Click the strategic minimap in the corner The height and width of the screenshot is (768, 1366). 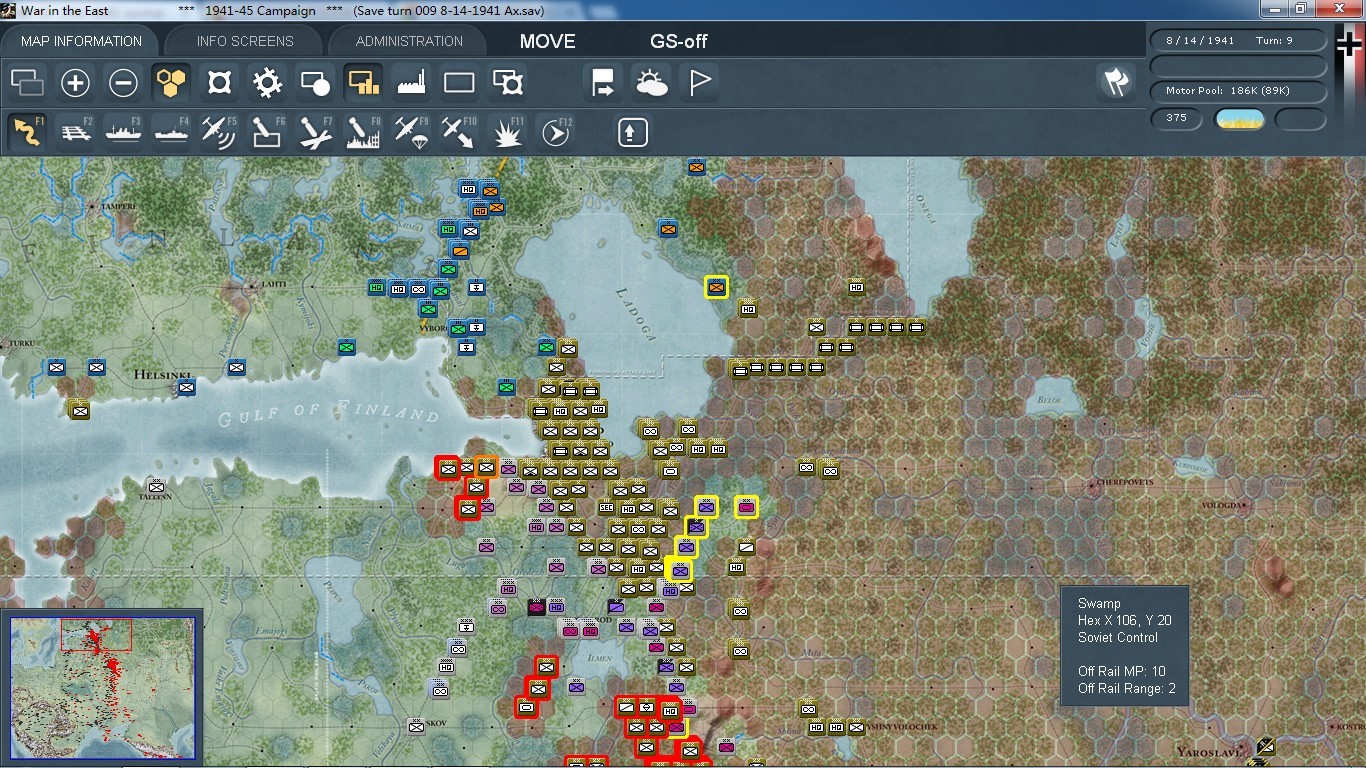tap(103, 687)
